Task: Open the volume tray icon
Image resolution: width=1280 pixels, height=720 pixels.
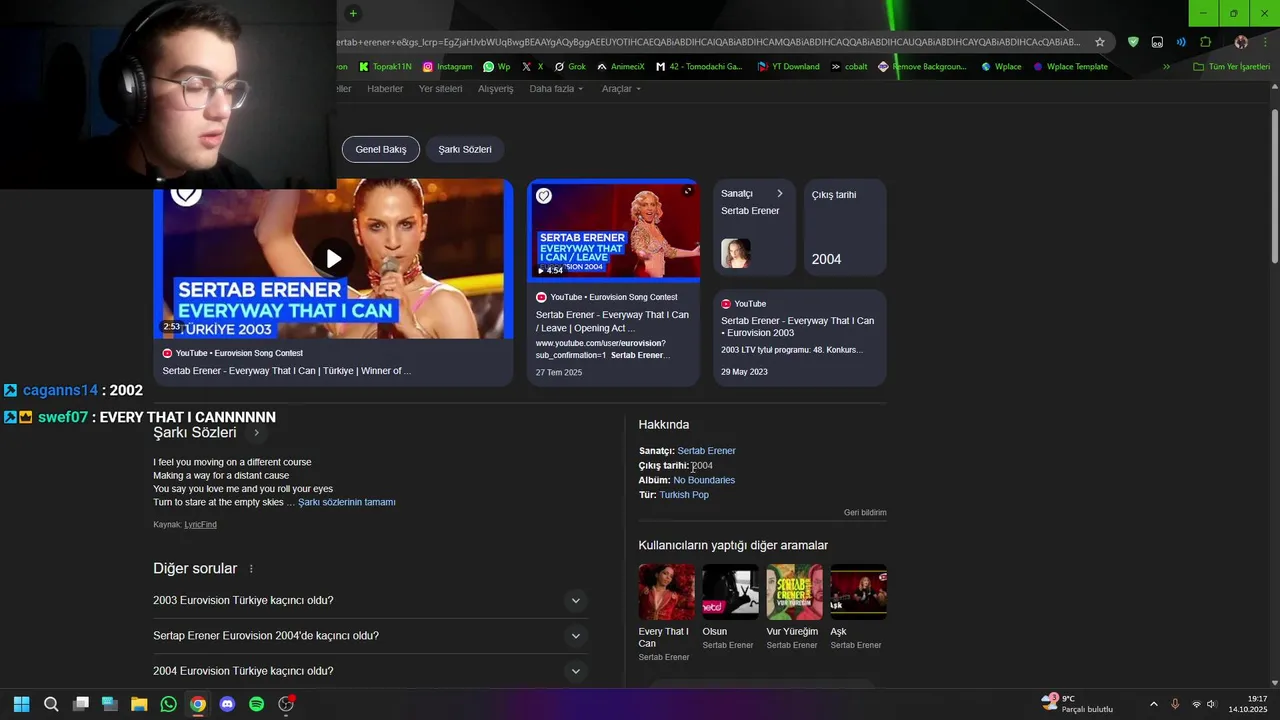Action: 1211,704
